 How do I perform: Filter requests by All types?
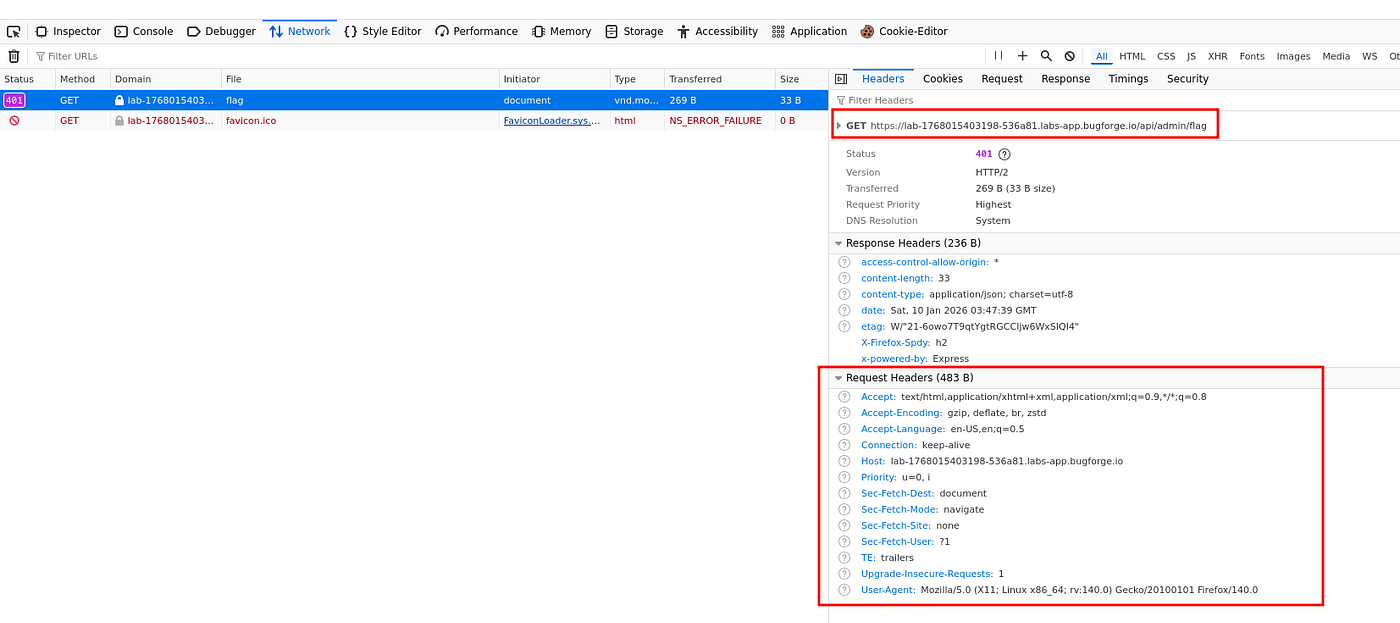(x=1101, y=56)
